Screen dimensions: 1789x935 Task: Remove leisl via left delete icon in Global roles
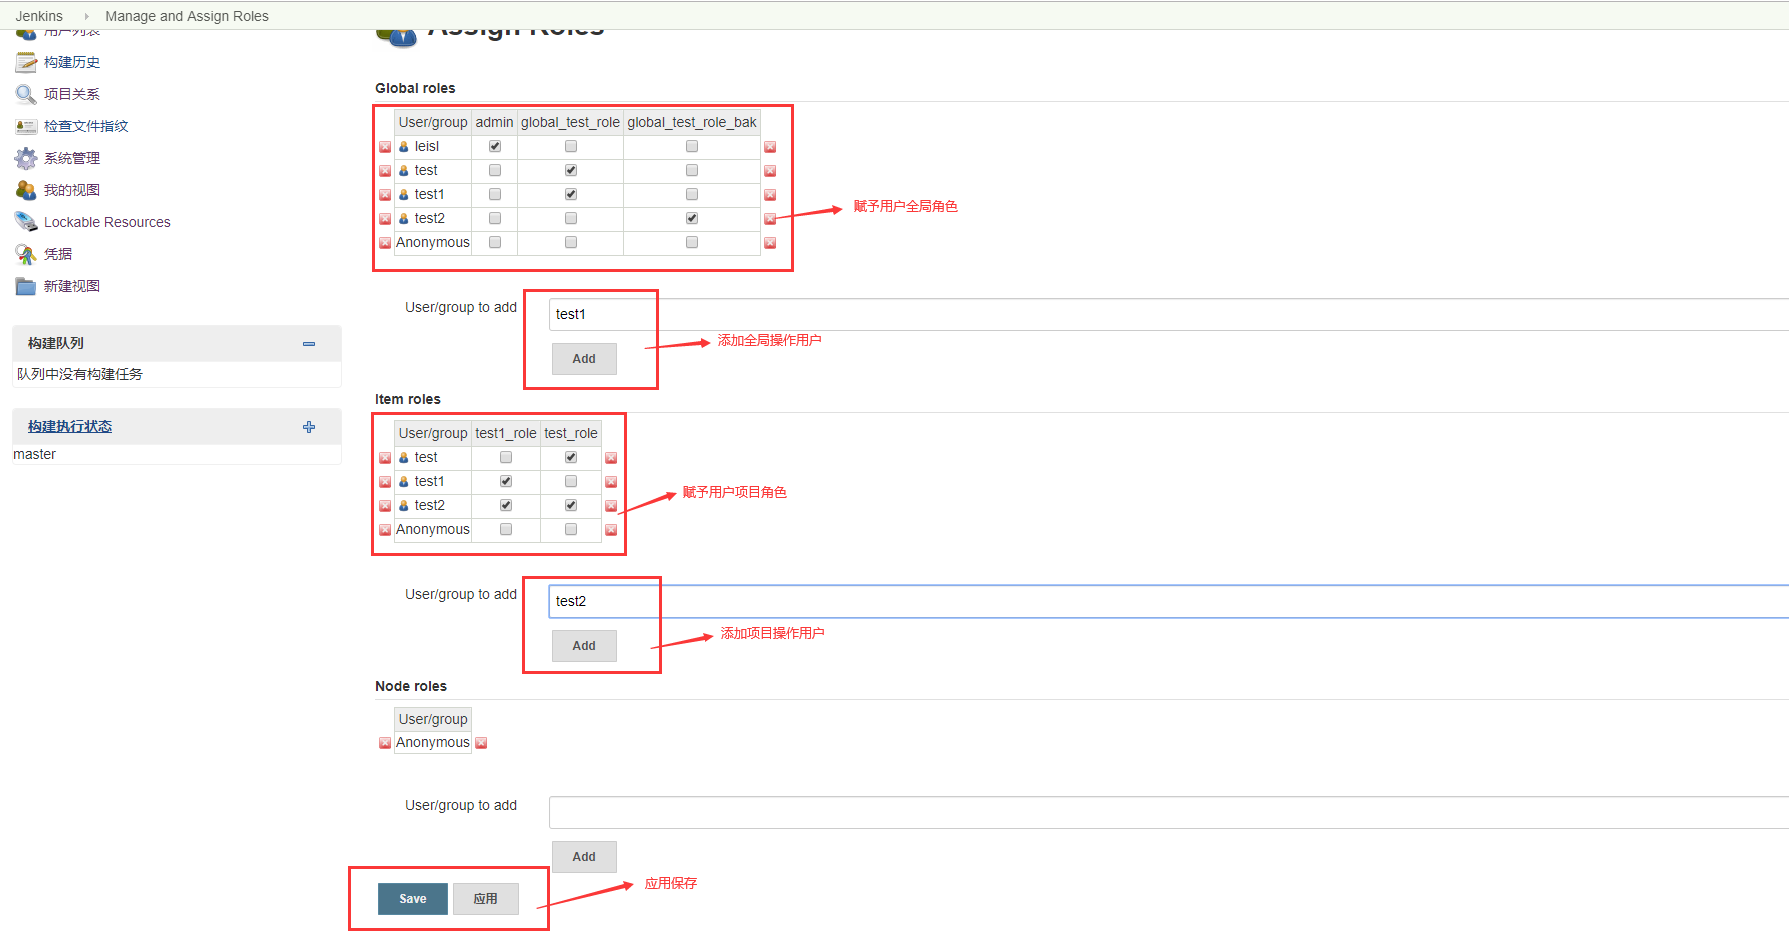pos(385,147)
